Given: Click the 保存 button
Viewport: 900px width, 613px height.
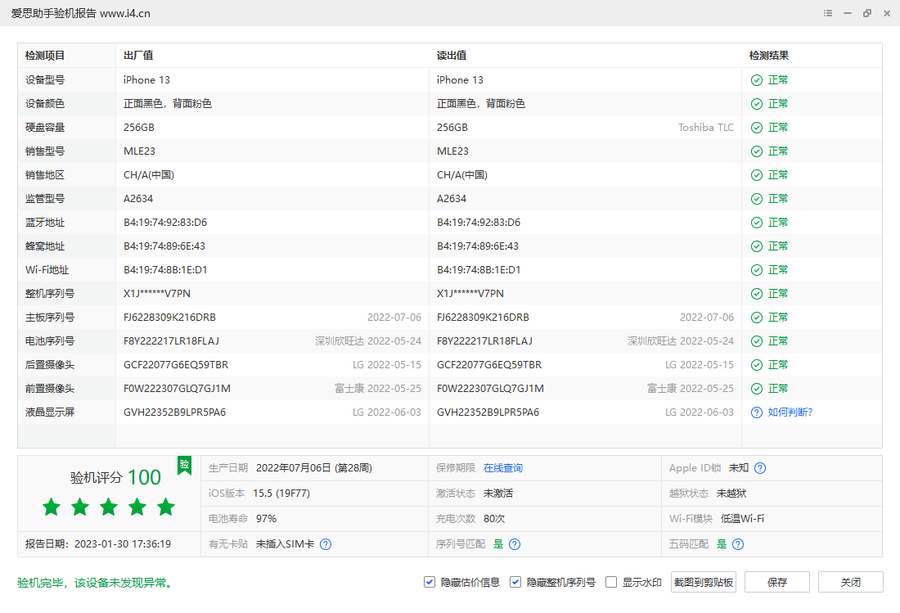Looking at the screenshot, I should [777, 582].
